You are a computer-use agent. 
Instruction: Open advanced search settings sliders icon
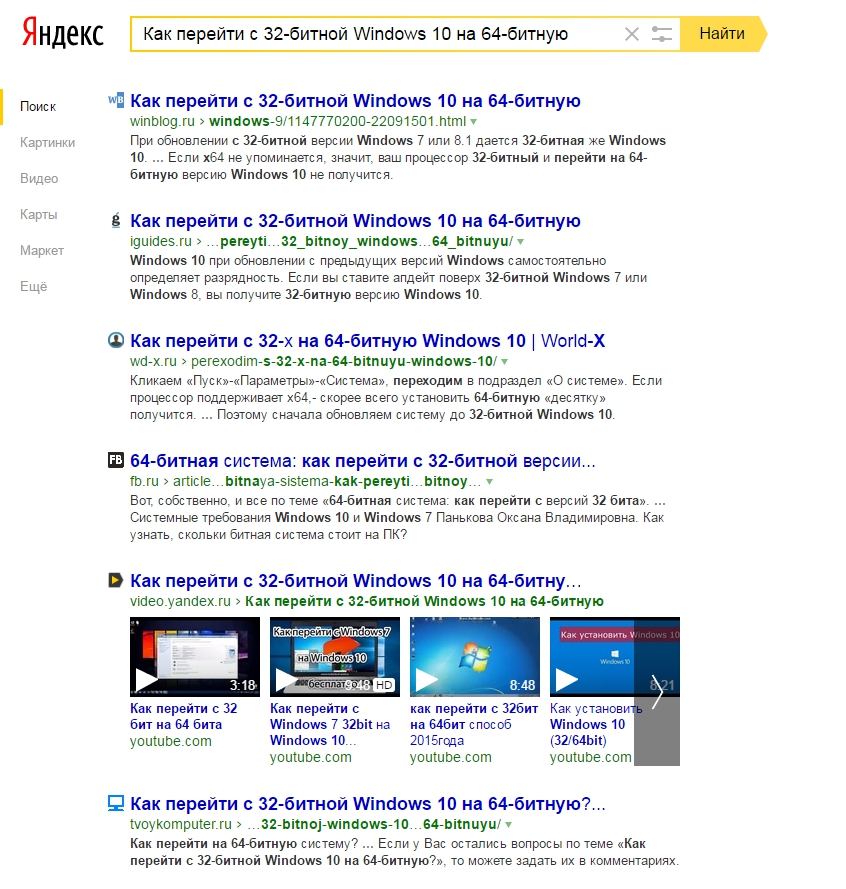(x=661, y=34)
